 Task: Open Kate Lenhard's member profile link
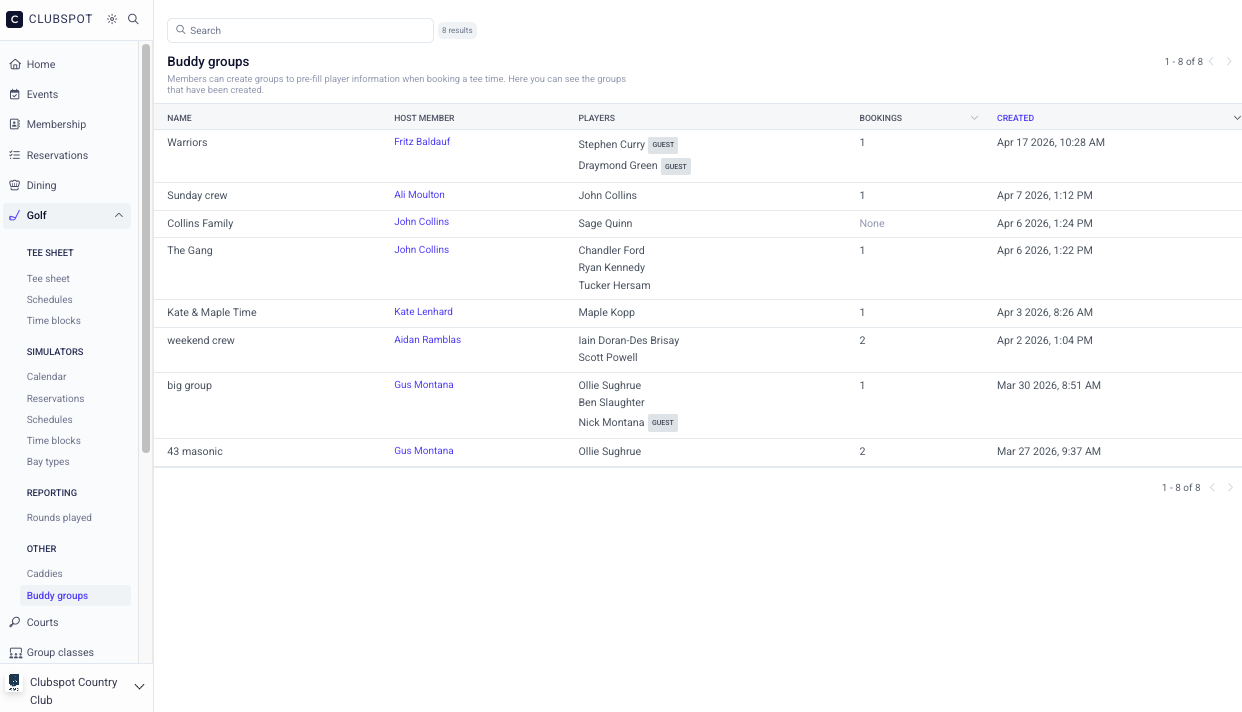pyautogui.click(x=423, y=312)
